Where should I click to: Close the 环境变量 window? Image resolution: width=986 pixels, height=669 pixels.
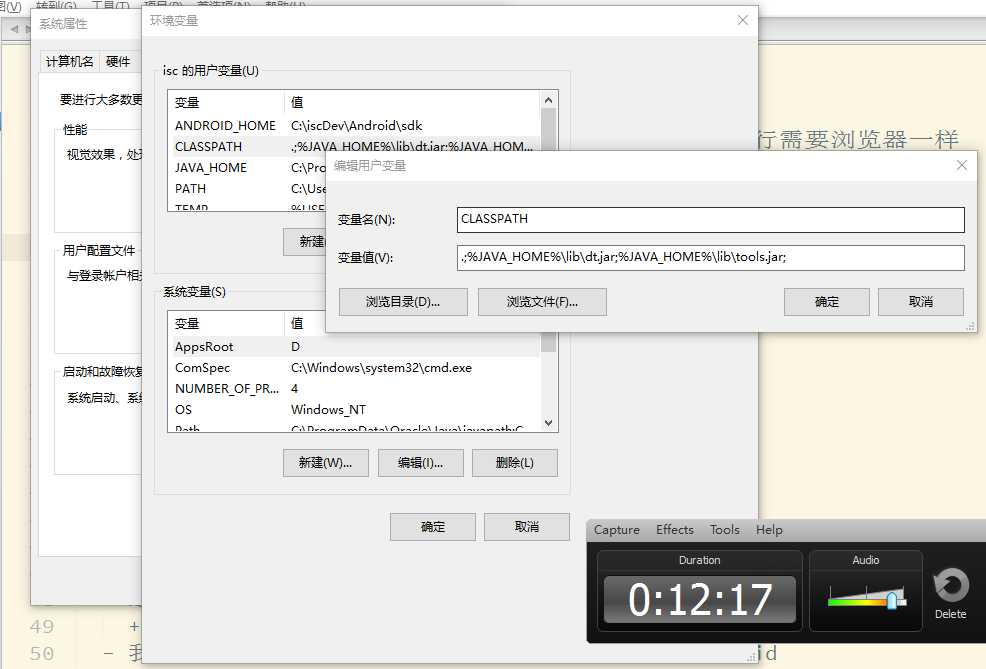[743, 20]
